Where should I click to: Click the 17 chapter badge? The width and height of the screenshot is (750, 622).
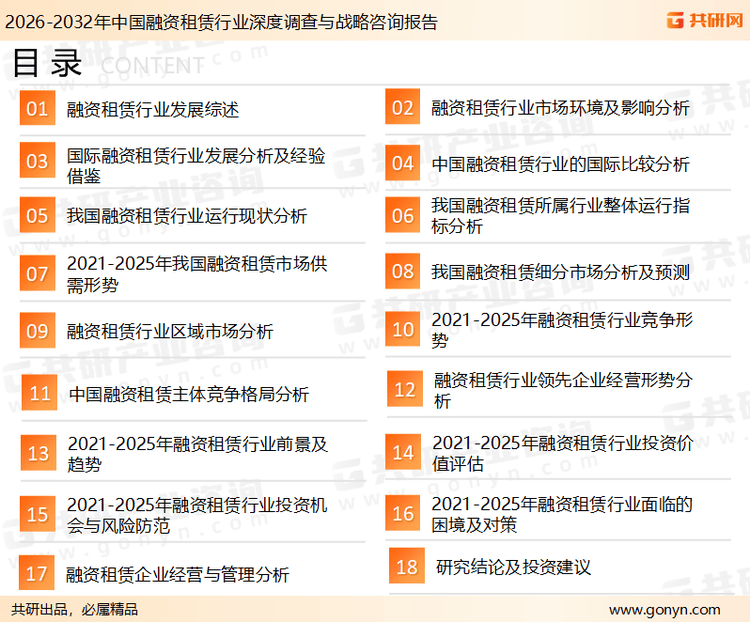point(37,574)
